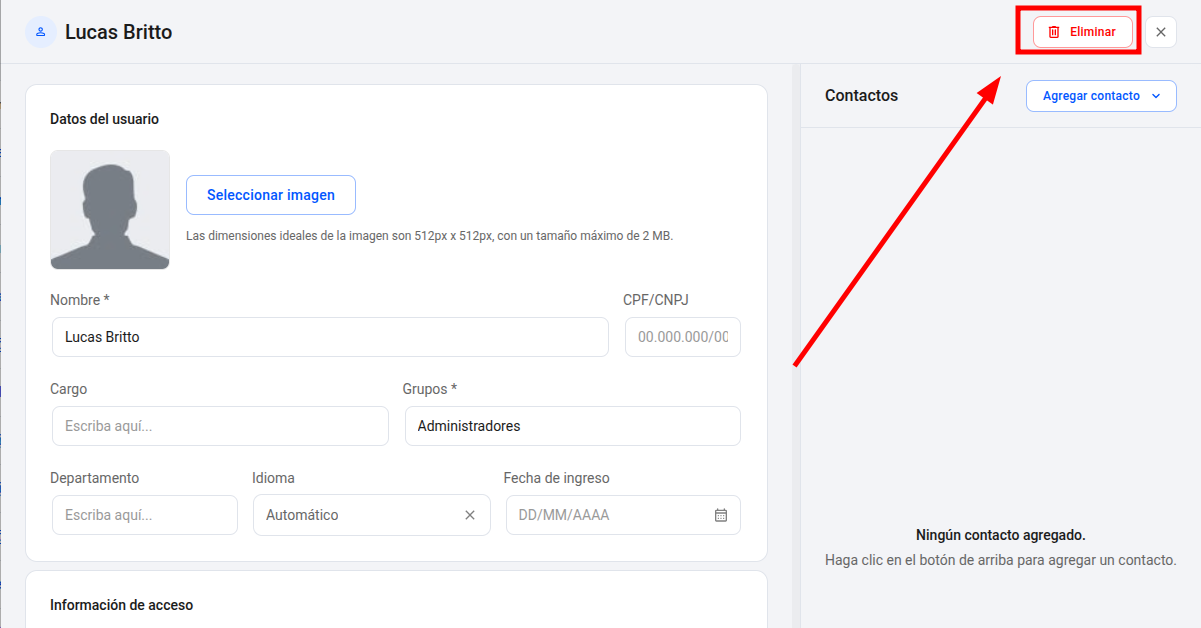The width and height of the screenshot is (1201, 628).
Task: Click the Departamento input field
Action: tap(145, 515)
